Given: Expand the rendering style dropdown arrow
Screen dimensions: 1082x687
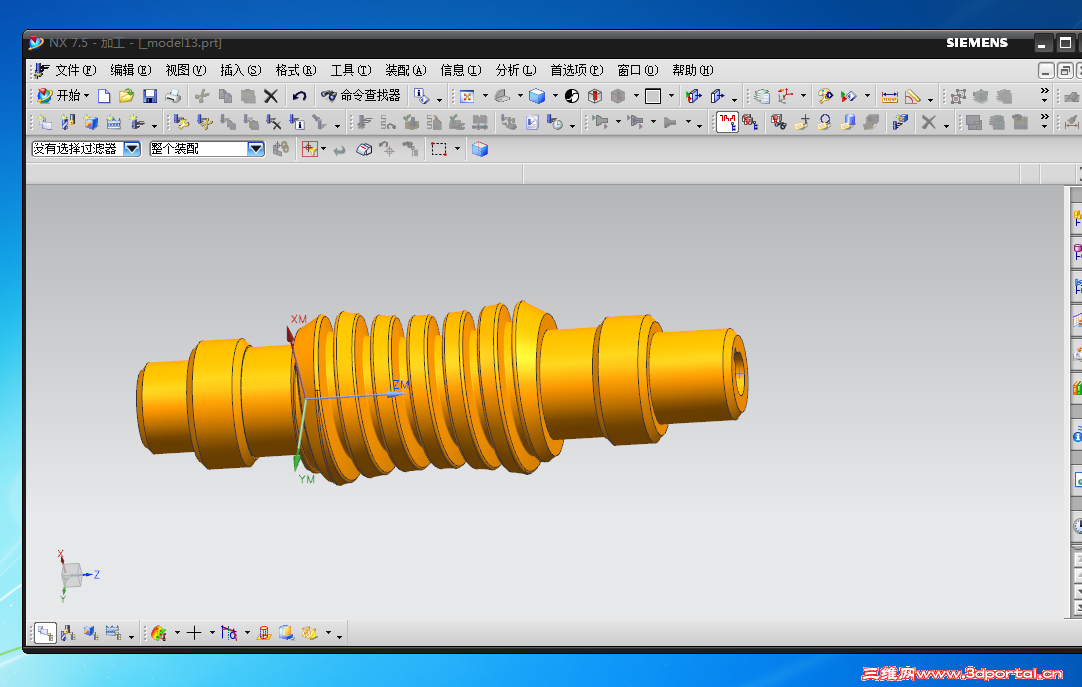Looking at the screenshot, I should (555, 96).
